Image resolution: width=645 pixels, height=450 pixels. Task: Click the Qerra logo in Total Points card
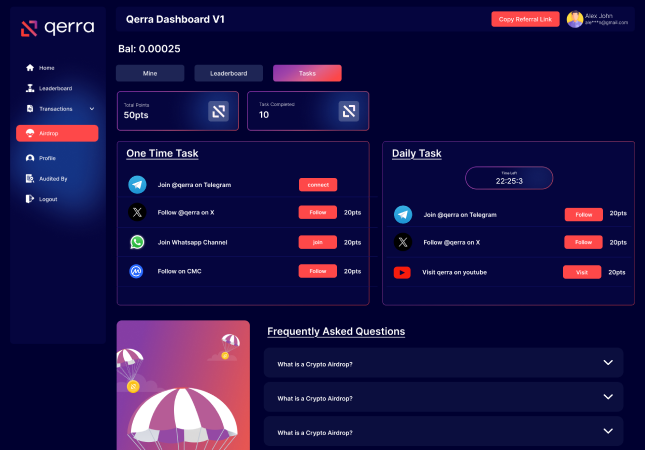(218, 111)
